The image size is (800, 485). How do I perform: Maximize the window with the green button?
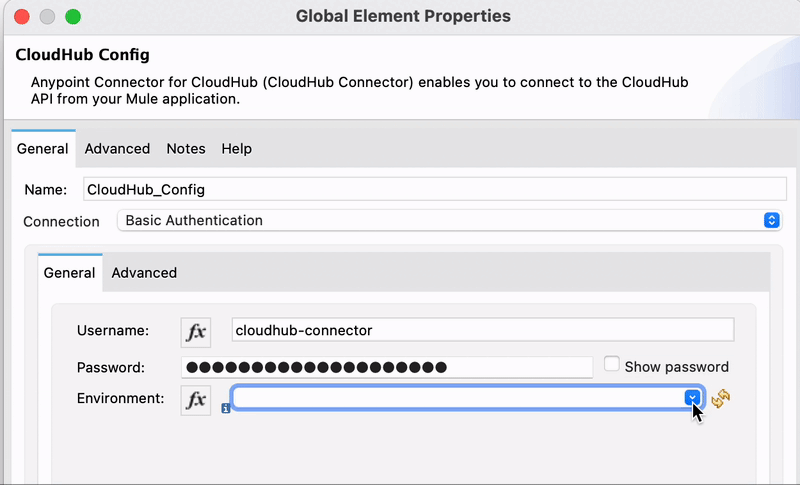click(x=73, y=17)
